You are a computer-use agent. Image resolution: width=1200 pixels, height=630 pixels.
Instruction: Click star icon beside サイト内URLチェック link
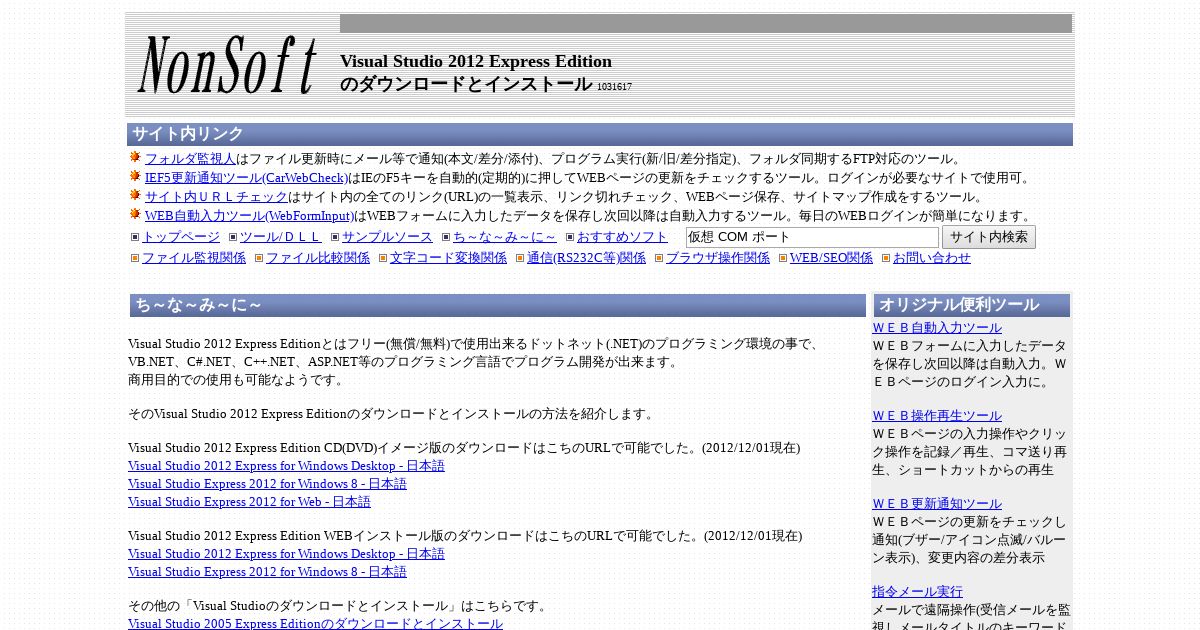(135, 195)
